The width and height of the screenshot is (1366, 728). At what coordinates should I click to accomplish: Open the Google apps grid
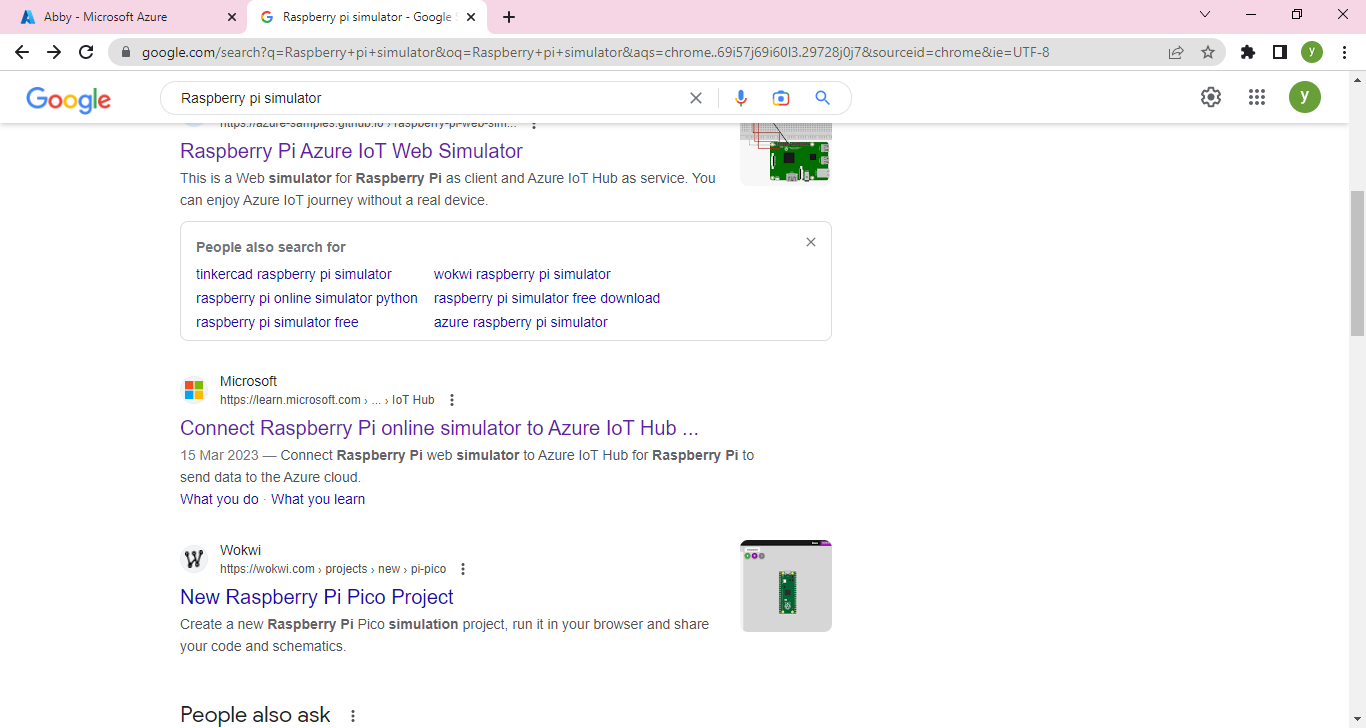[1257, 97]
